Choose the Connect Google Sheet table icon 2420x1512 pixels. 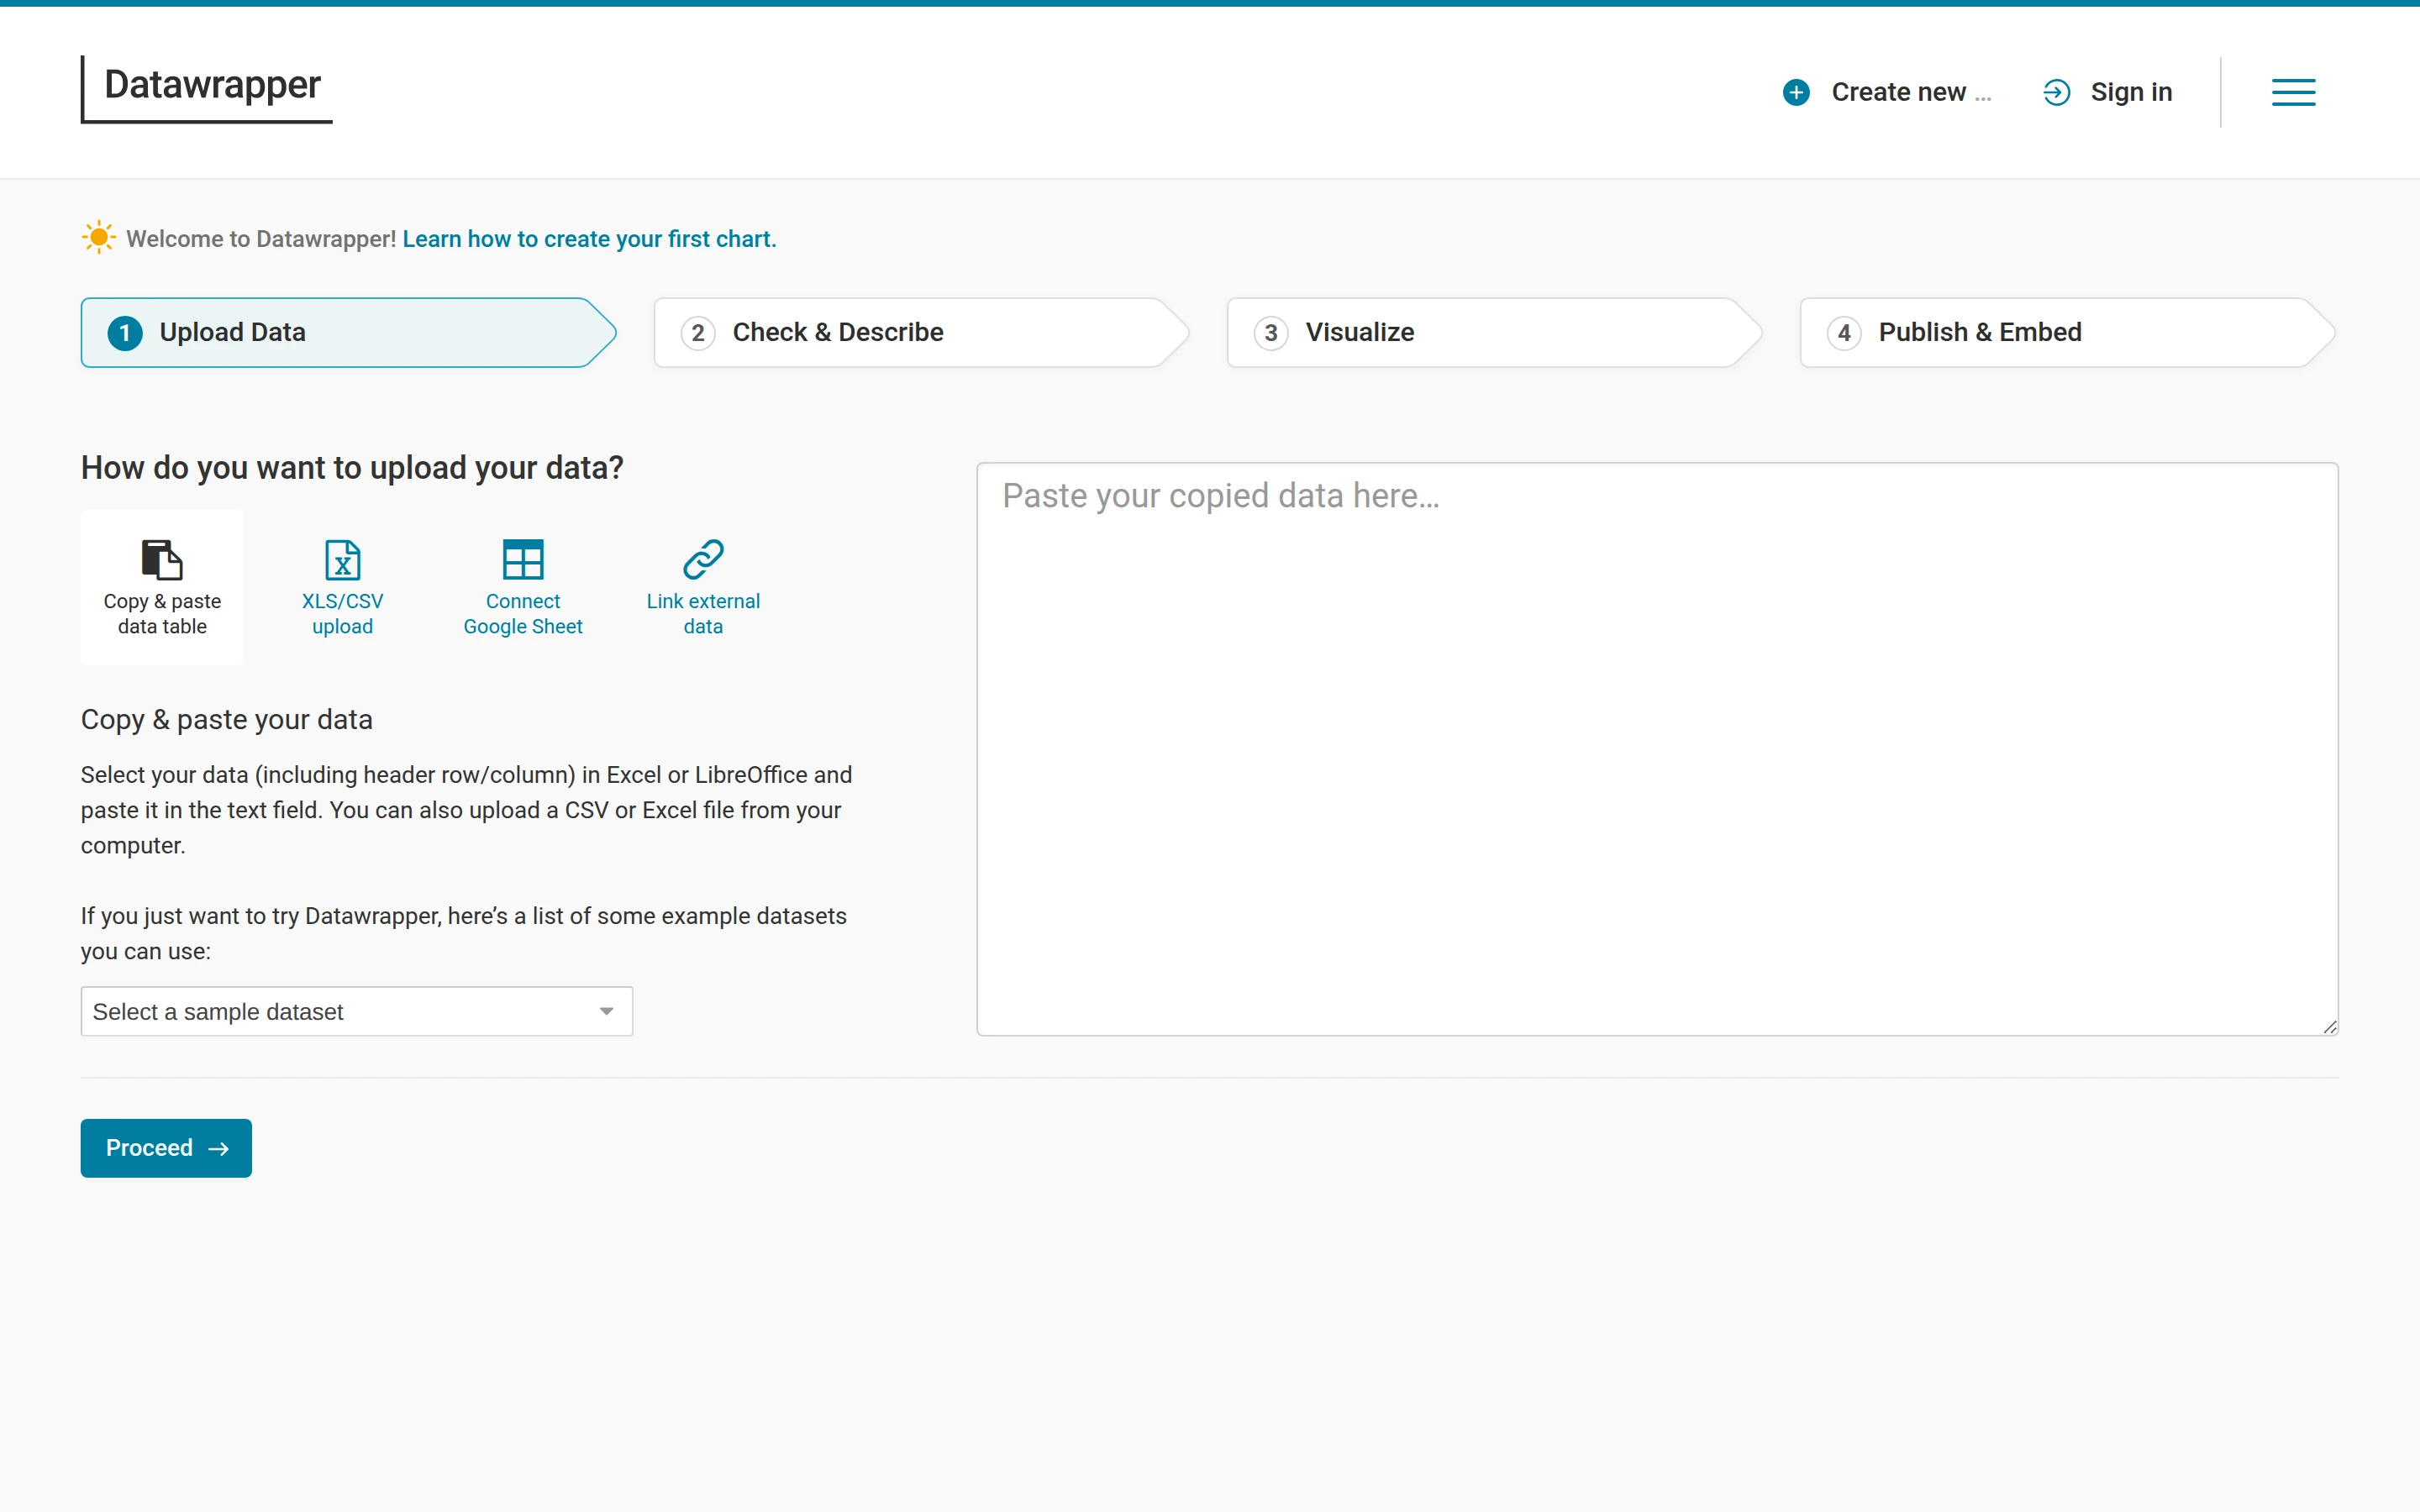click(523, 559)
